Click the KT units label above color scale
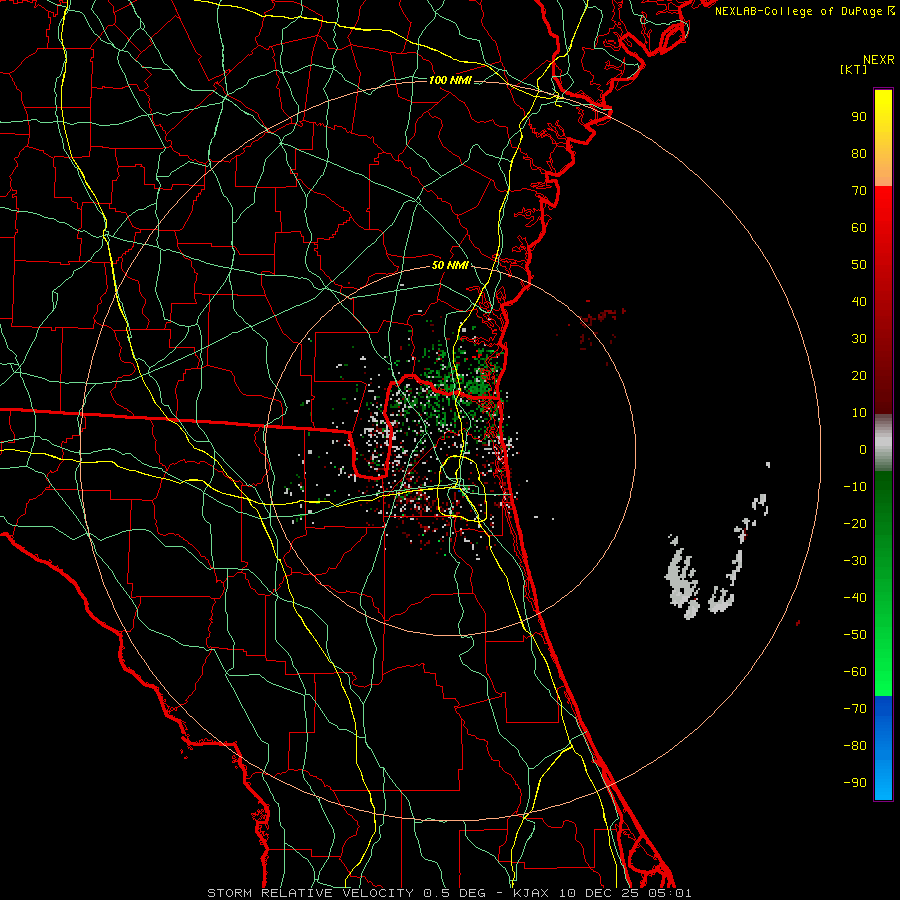 point(854,69)
